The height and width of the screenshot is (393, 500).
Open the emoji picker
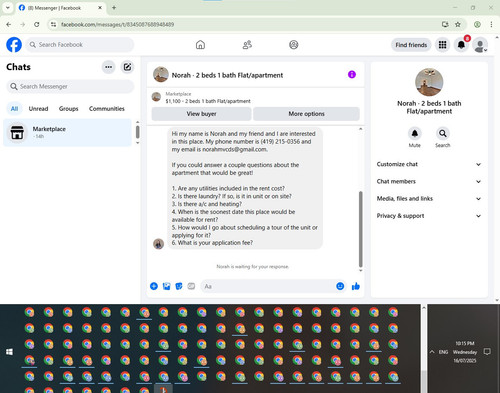(340, 286)
